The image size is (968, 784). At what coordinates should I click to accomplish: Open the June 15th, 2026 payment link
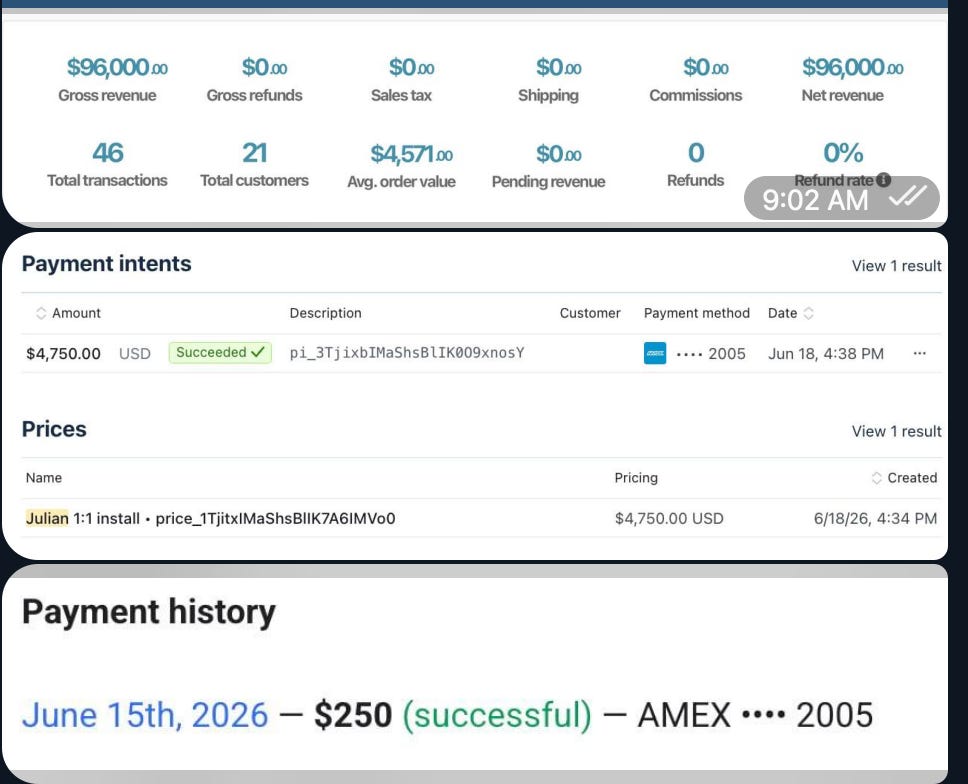pyautogui.click(x=145, y=715)
